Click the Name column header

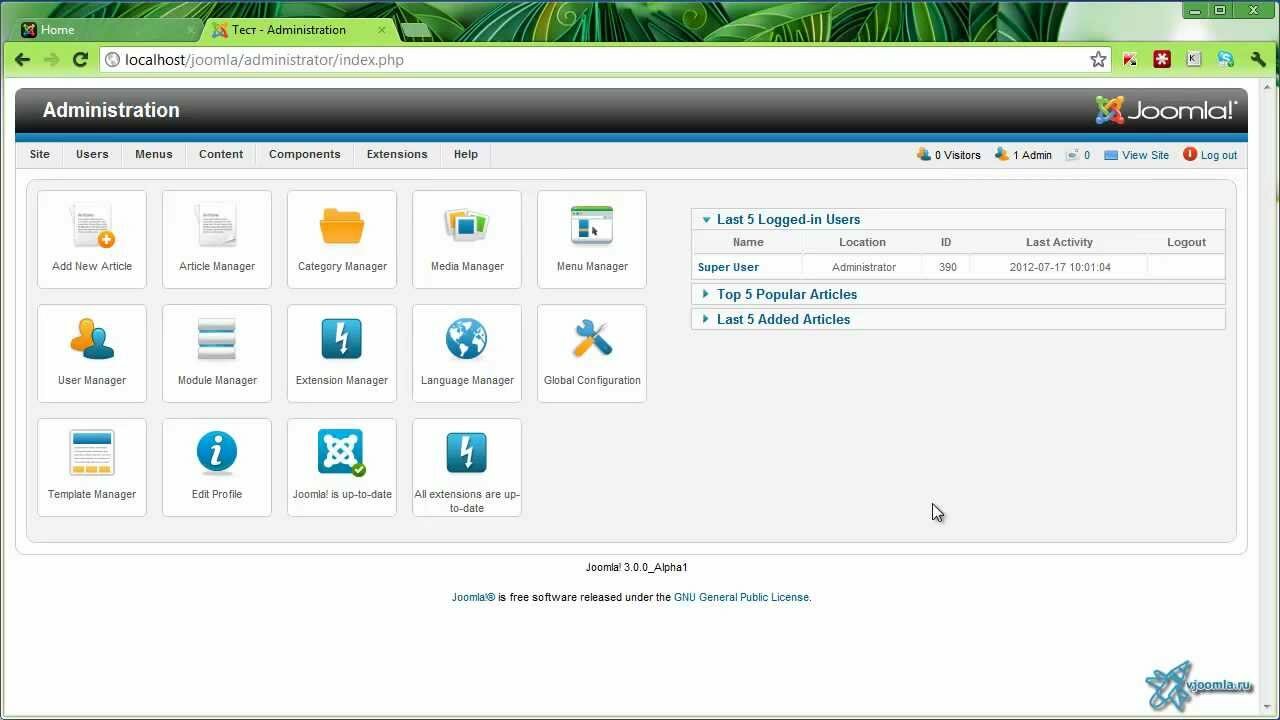pyautogui.click(x=748, y=242)
